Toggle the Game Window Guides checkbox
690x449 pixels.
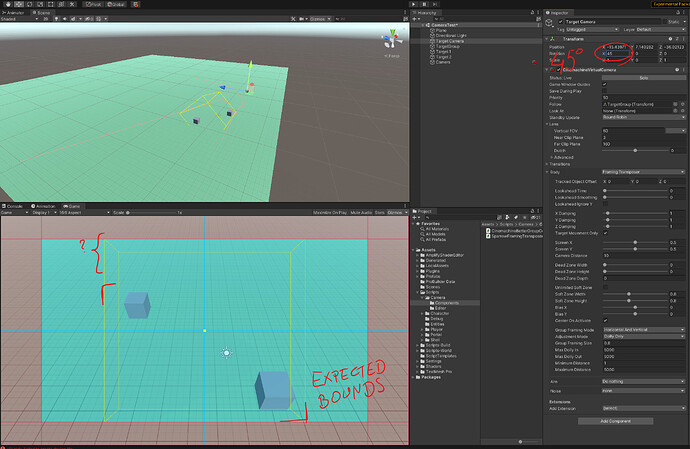(x=604, y=83)
